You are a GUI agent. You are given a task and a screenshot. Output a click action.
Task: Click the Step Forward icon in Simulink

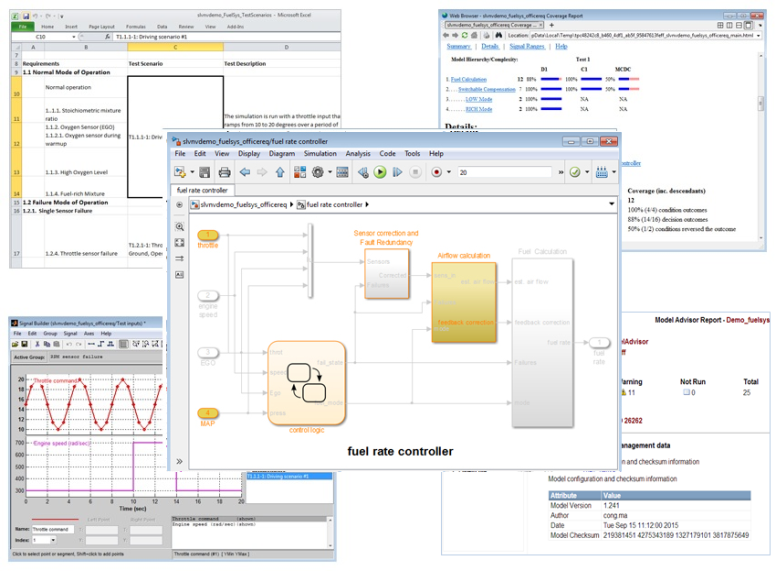[x=397, y=172]
